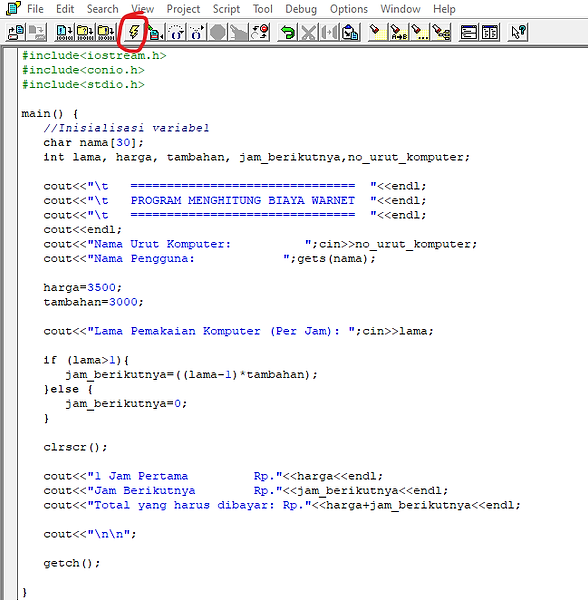Click the Trace Into debugger icon

[196, 33]
